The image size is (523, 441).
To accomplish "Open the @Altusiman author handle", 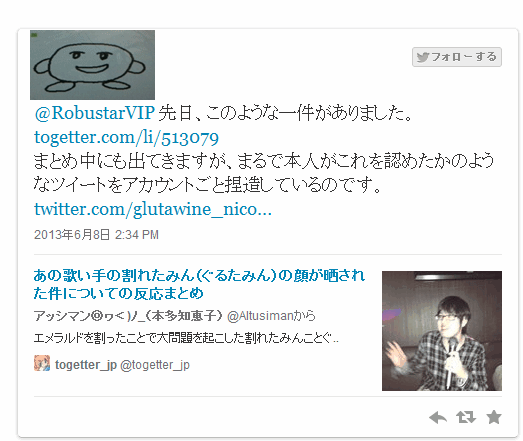I will (260, 316).
